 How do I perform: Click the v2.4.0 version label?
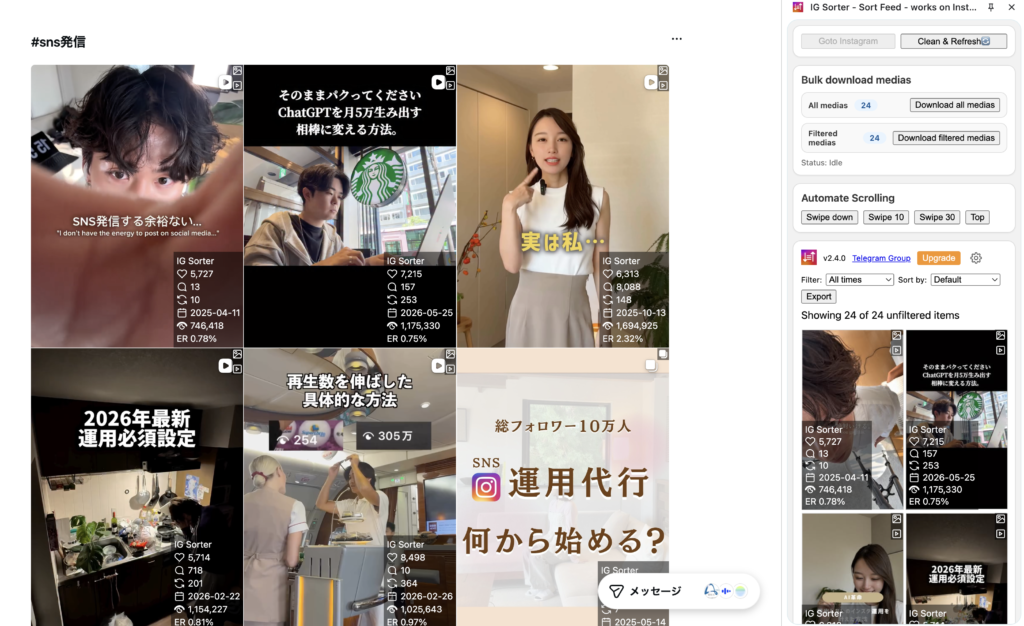(834, 258)
